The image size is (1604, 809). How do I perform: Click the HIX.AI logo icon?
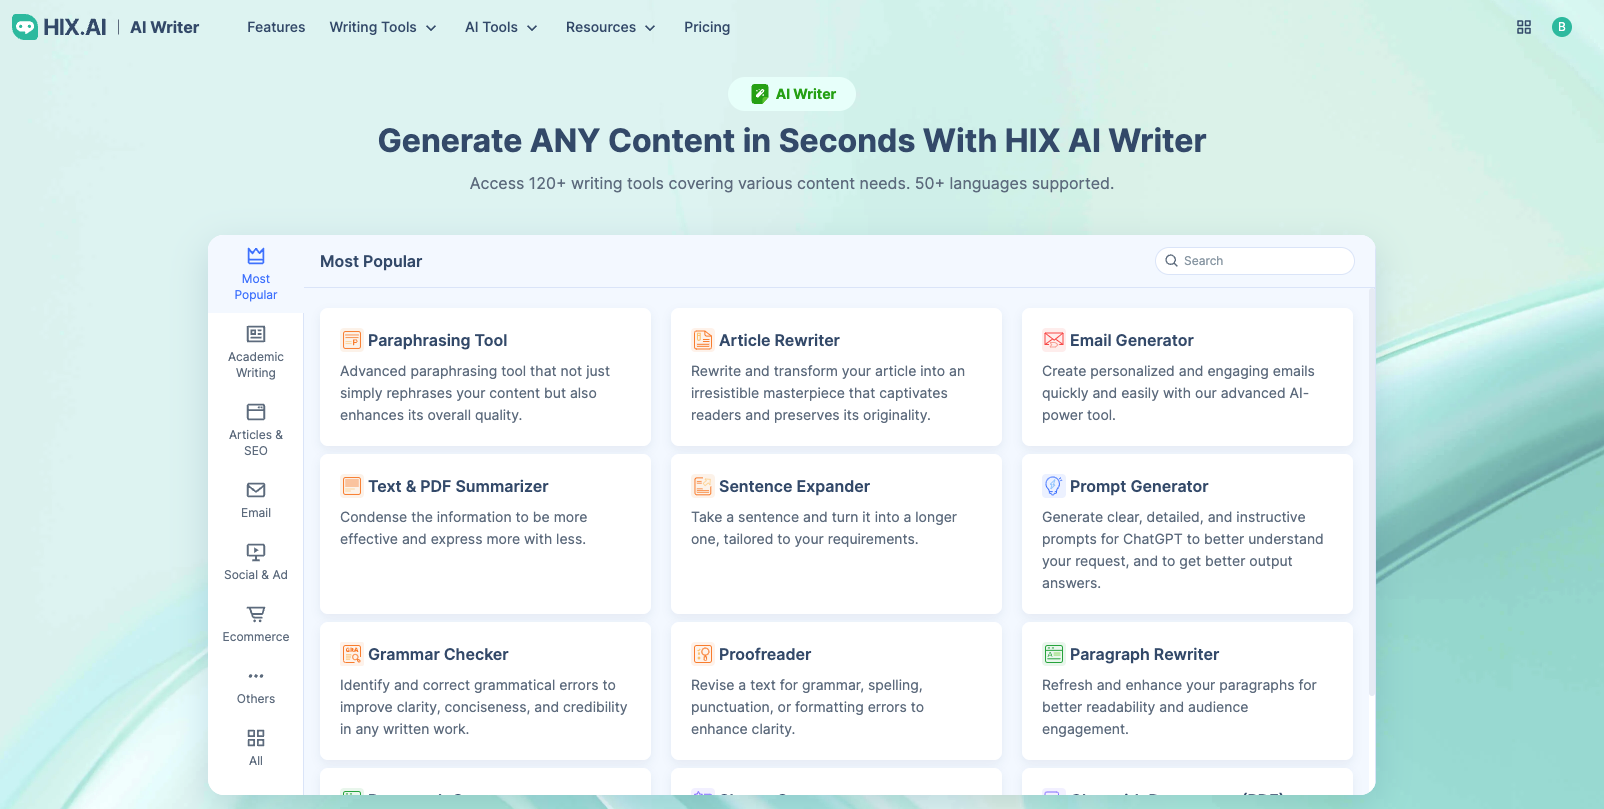coord(25,27)
